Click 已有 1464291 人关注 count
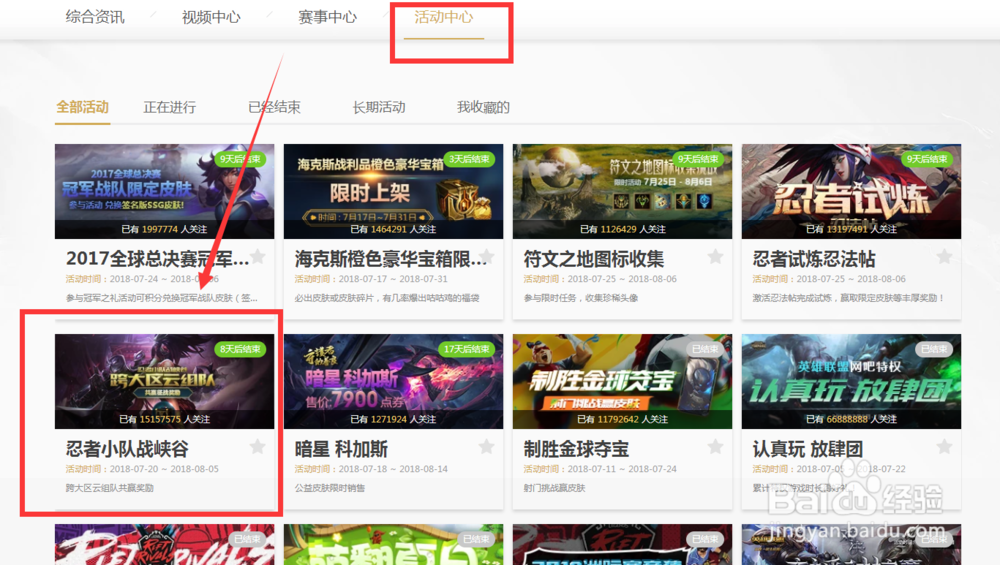The height and width of the screenshot is (565, 1000). [x=393, y=229]
